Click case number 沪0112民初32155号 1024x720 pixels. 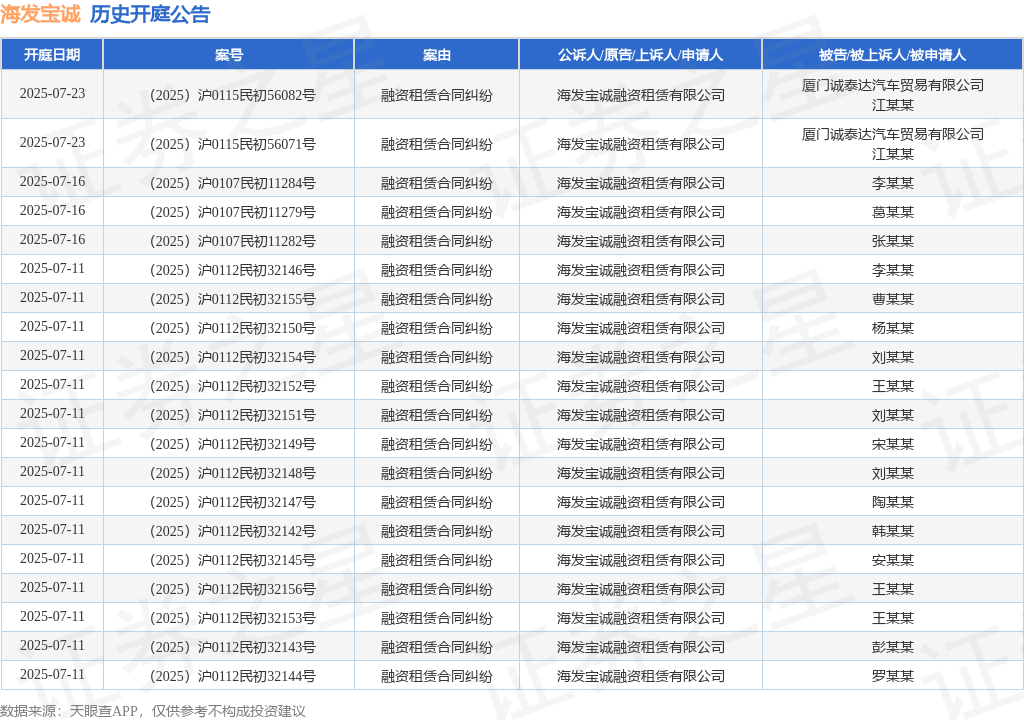(232, 299)
